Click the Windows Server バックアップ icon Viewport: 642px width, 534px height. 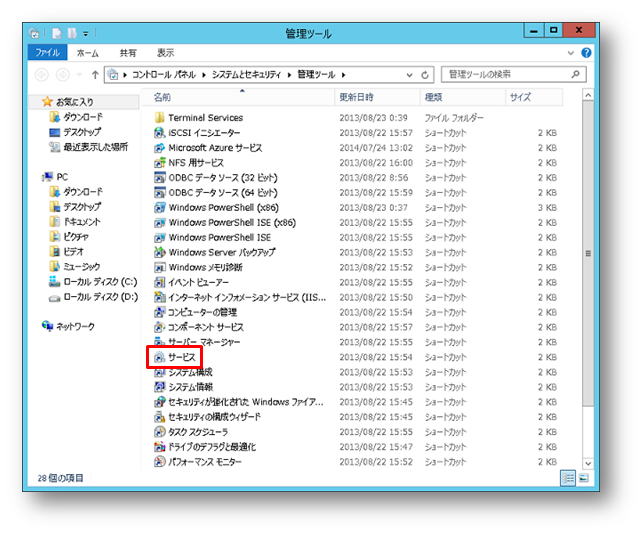tap(159, 252)
